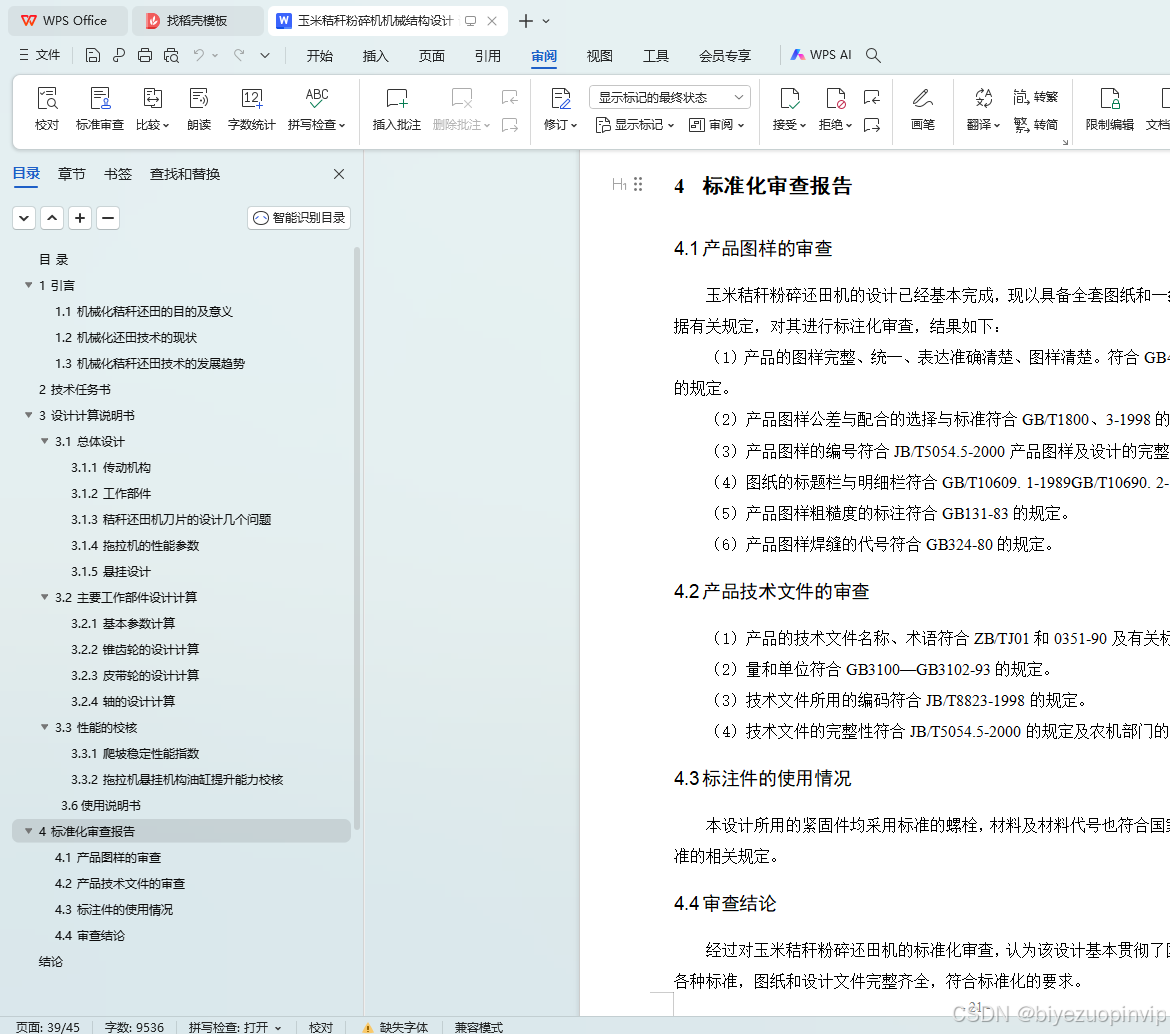This screenshot has height=1034, width=1170.
Task: Click the redo arrow icon
Action: (x=239, y=55)
